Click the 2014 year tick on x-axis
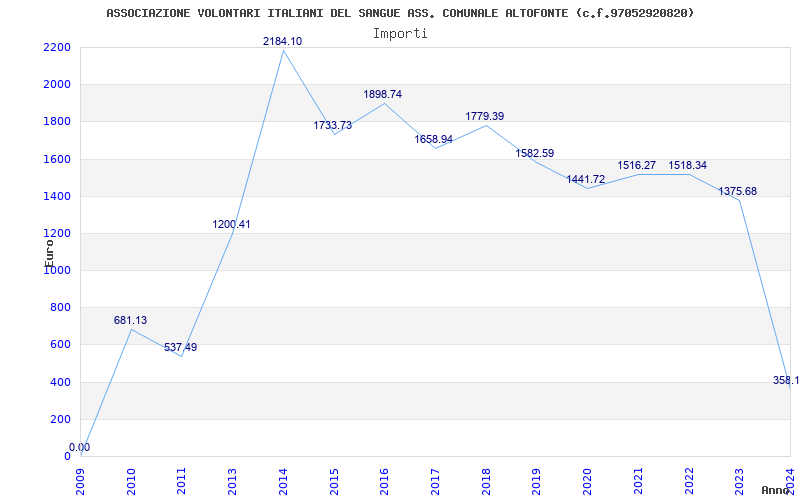The height and width of the screenshot is (500, 800). click(x=283, y=479)
